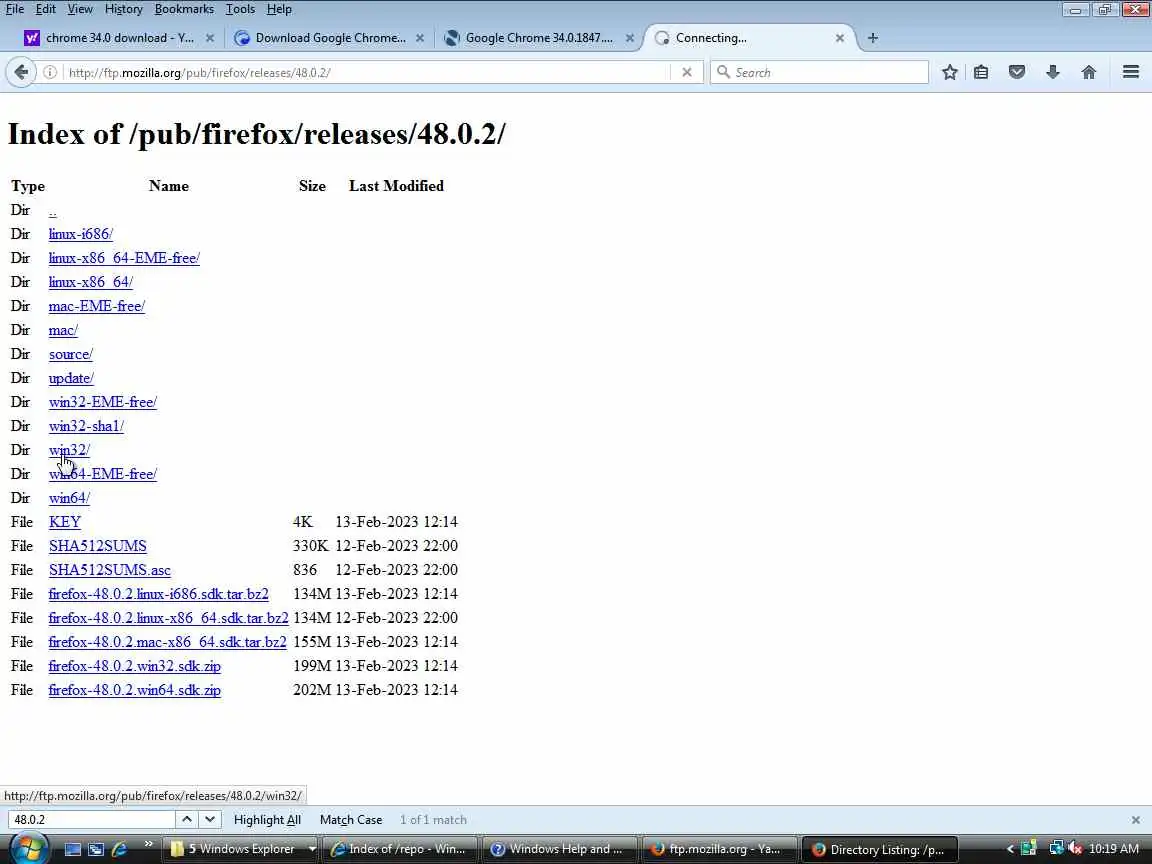The height and width of the screenshot is (864, 1152).
Task: Open the win32/ directory link
Action: point(69,450)
